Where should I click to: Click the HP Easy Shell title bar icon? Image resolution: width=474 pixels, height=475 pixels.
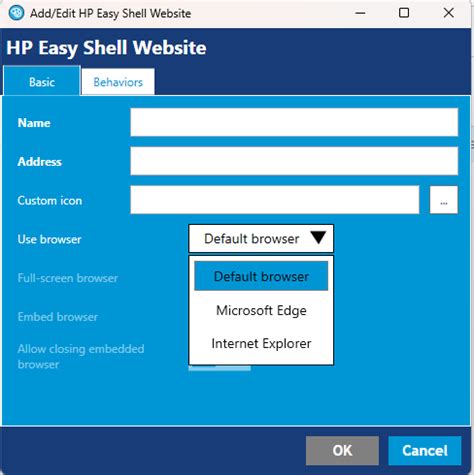(16, 13)
